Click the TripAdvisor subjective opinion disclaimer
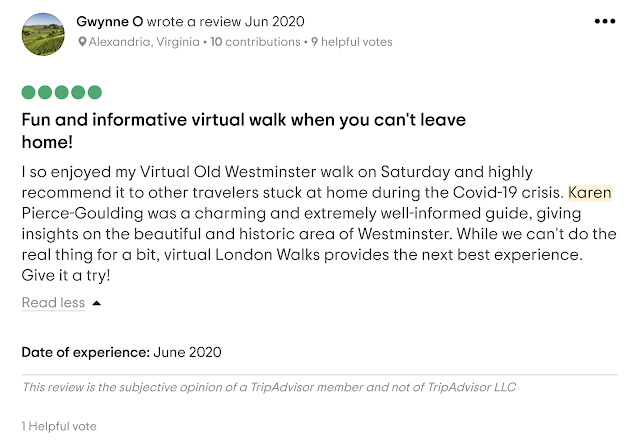 point(269,387)
